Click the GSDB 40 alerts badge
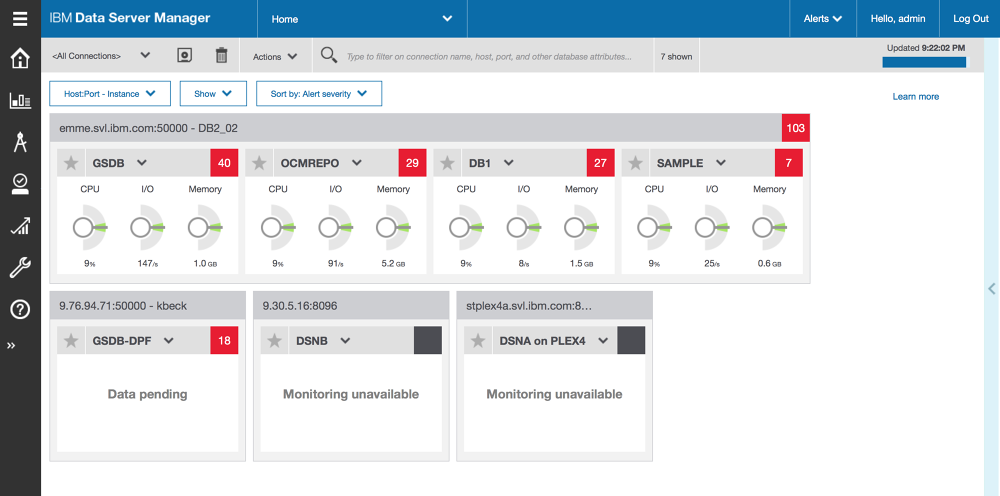The height and width of the screenshot is (496, 1000). tap(224, 163)
